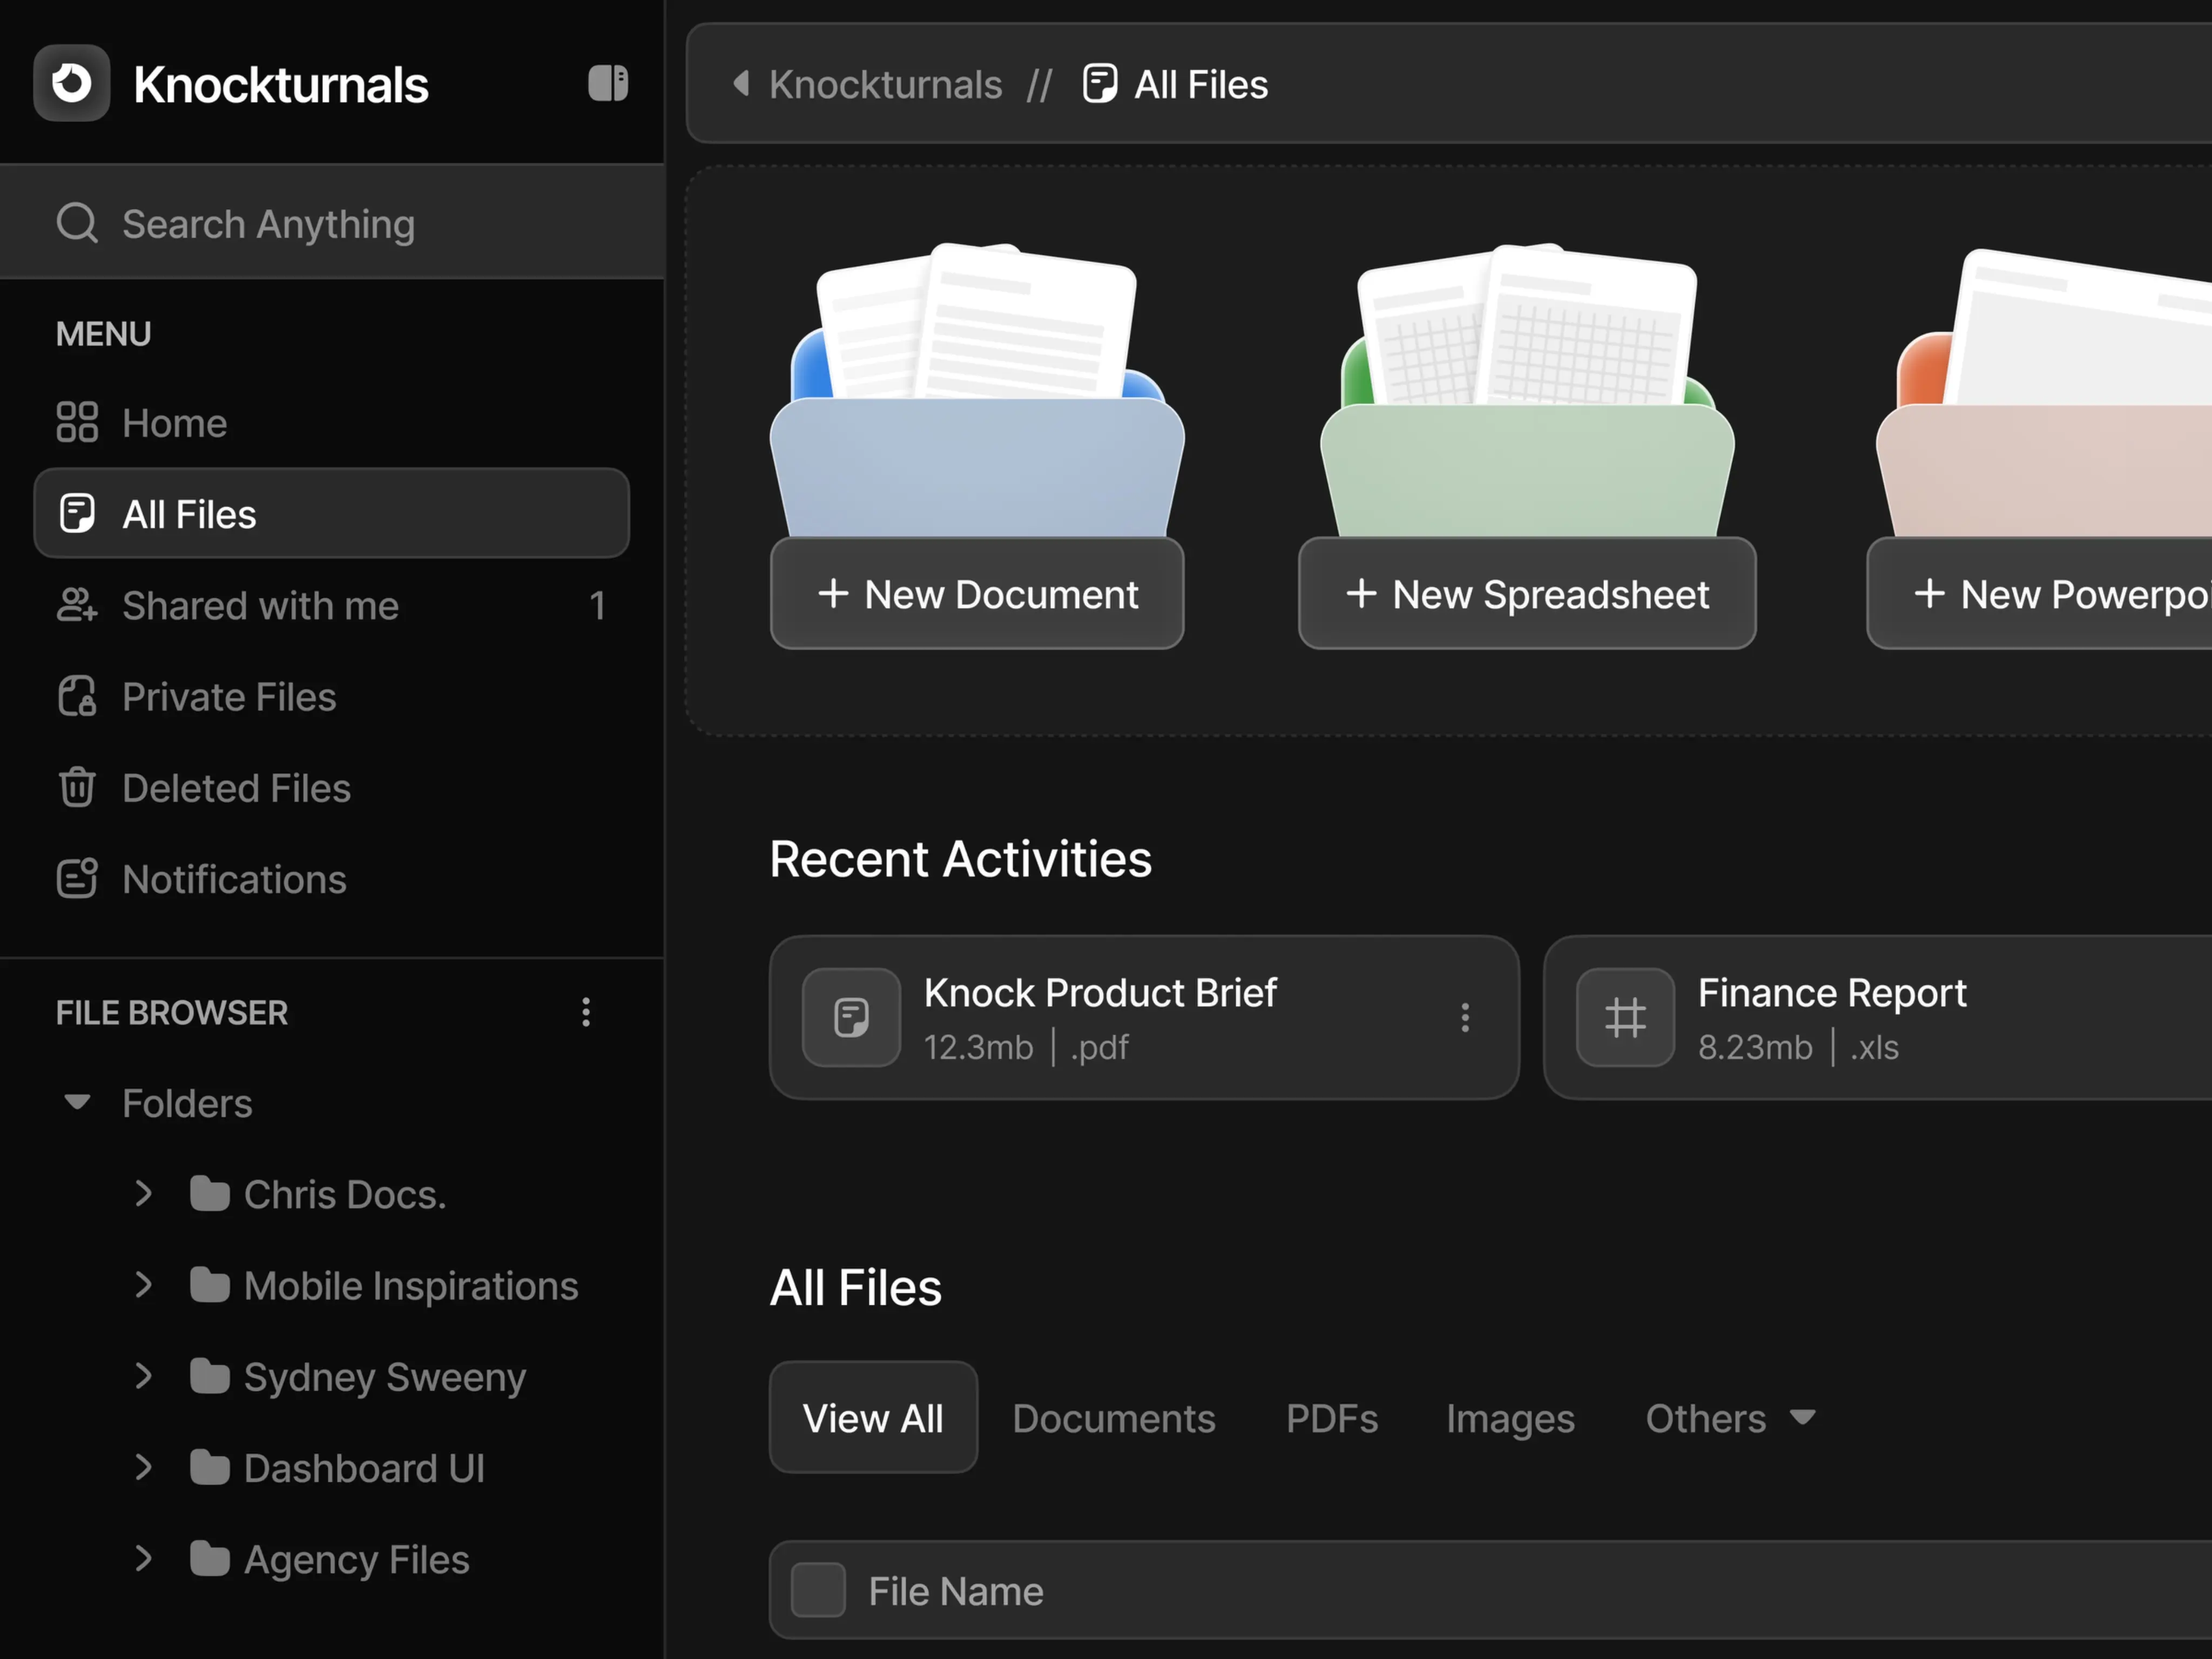
Task: Select Shared with me menu item
Action: (x=260, y=605)
